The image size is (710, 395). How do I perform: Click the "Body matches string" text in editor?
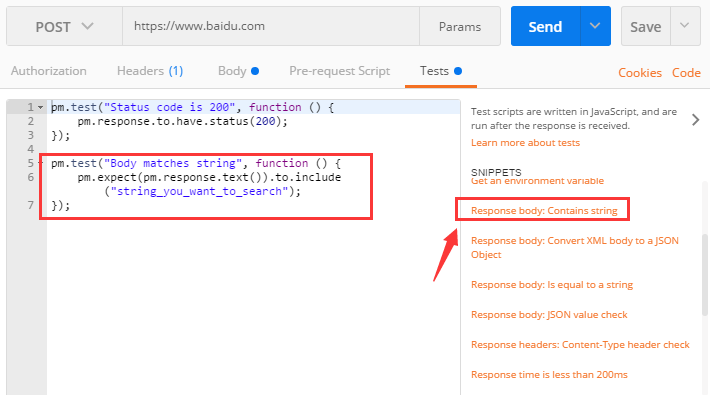coord(173,163)
